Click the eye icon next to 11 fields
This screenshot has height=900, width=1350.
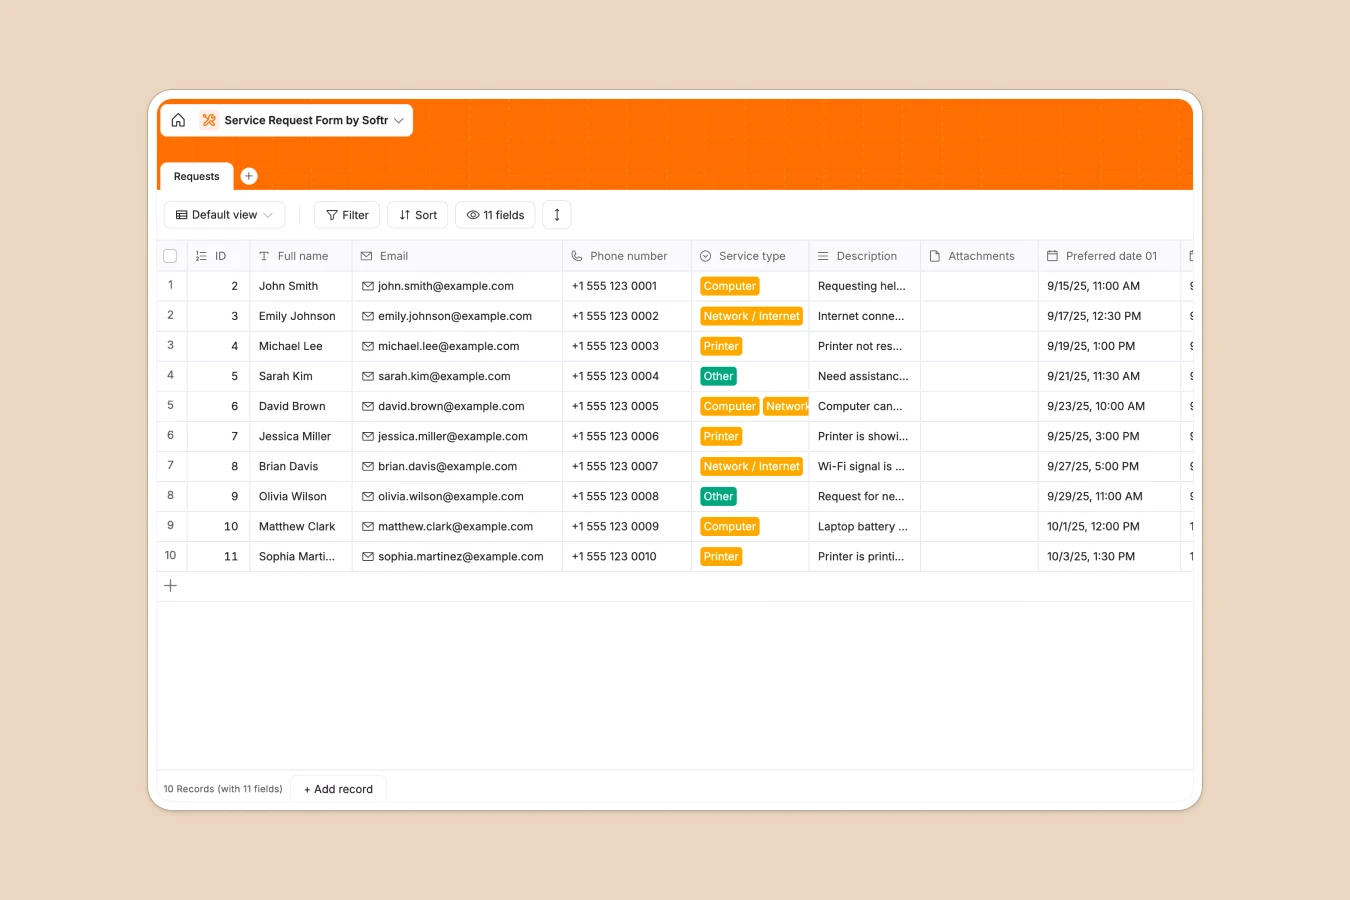click(x=472, y=215)
